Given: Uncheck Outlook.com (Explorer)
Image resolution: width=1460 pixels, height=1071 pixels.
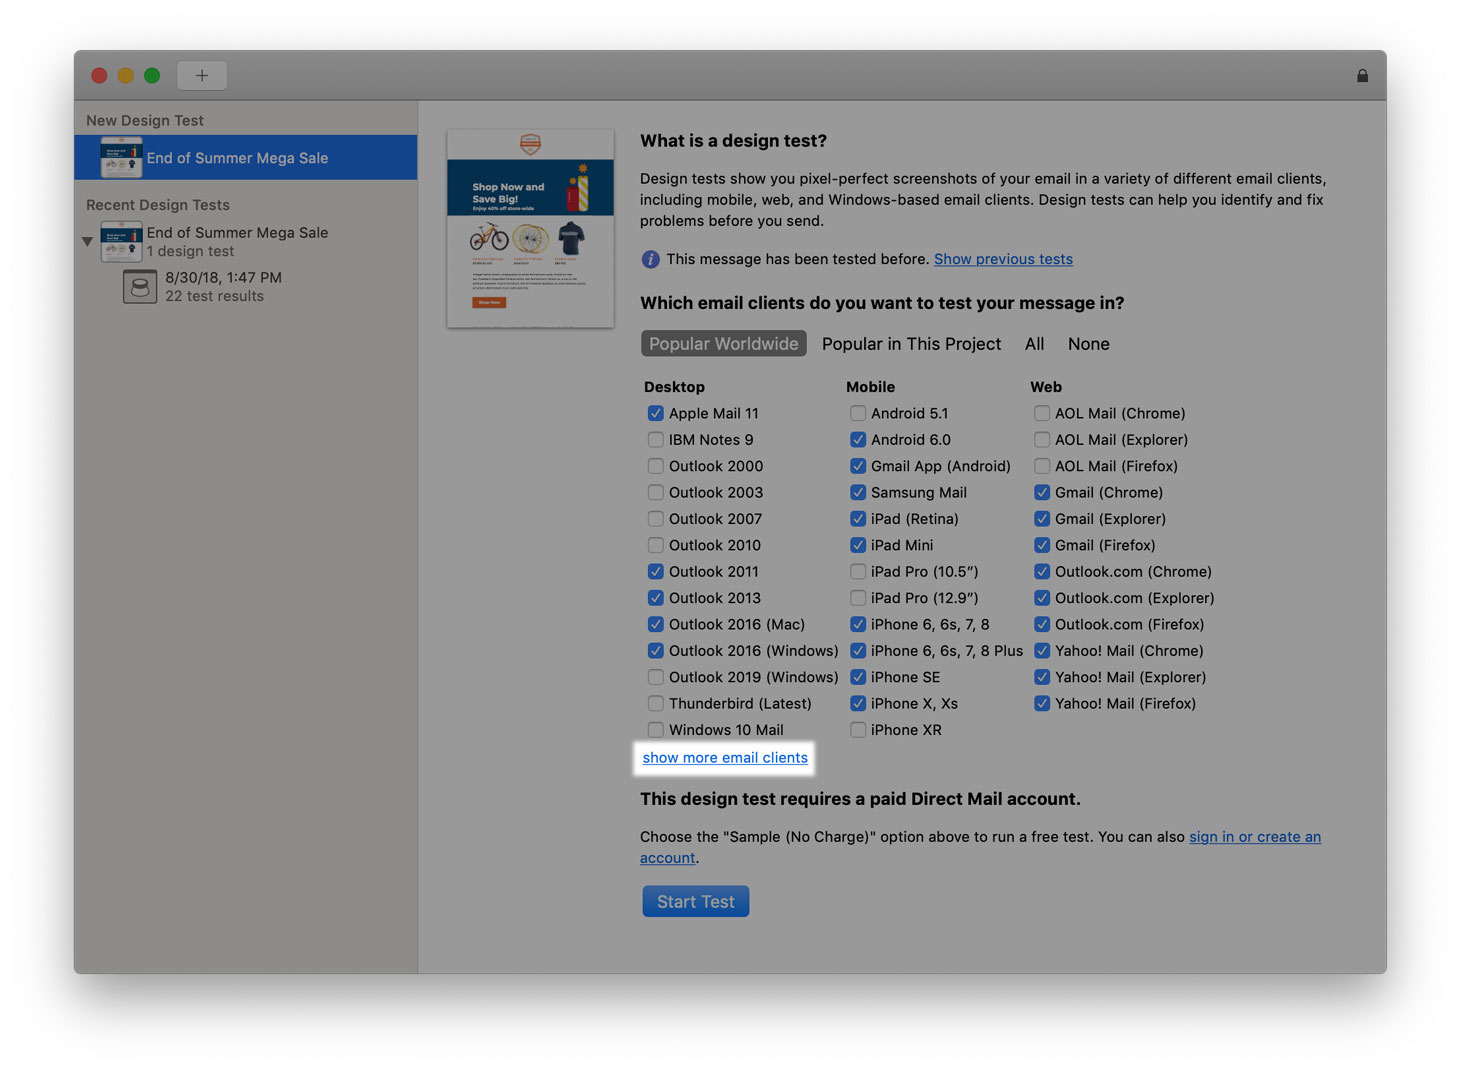Looking at the screenshot, I should tap(1042, 598).
